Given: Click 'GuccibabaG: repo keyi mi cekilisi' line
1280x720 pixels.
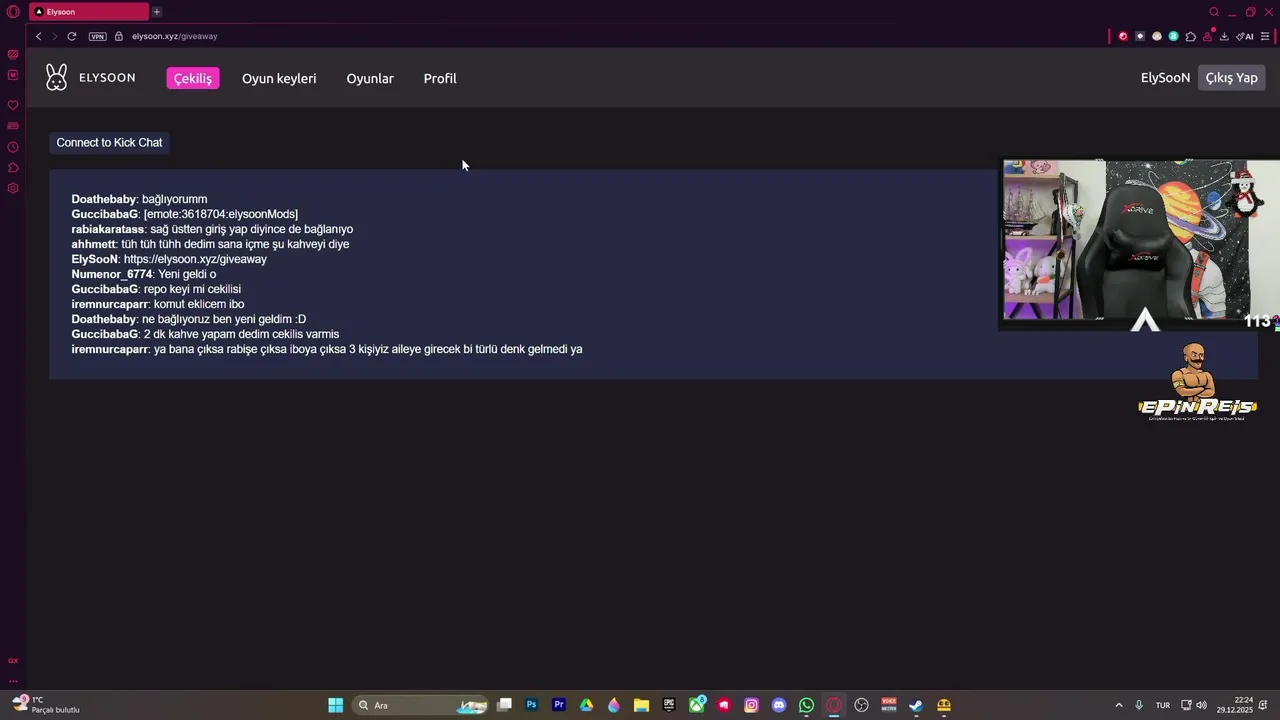Looking at the screenshot, I should [156, 289].
